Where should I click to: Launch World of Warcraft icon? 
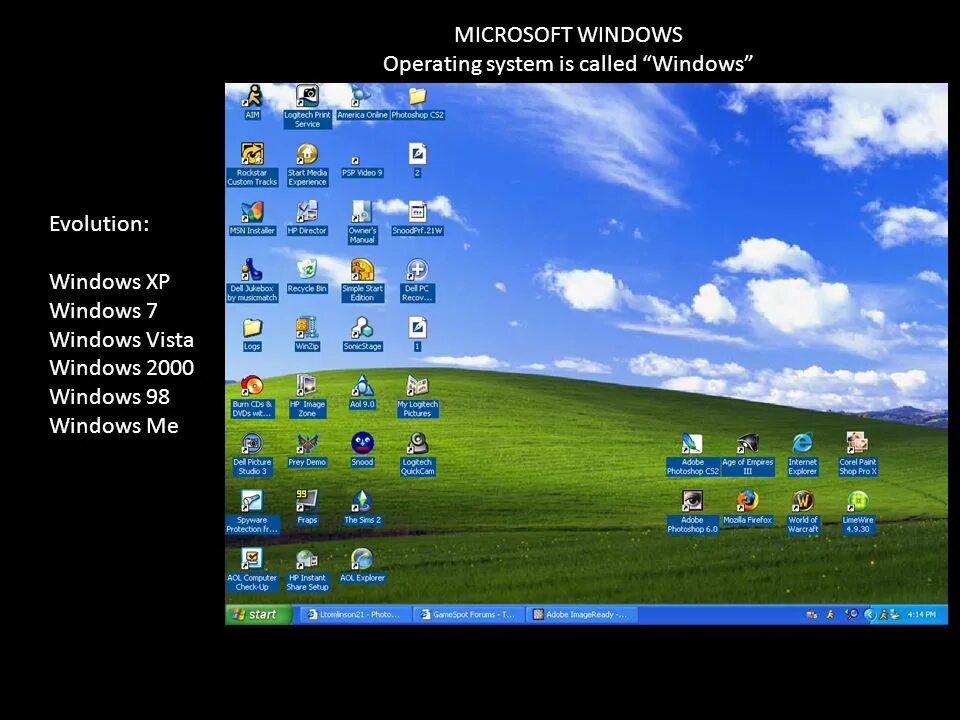point(803,511)
